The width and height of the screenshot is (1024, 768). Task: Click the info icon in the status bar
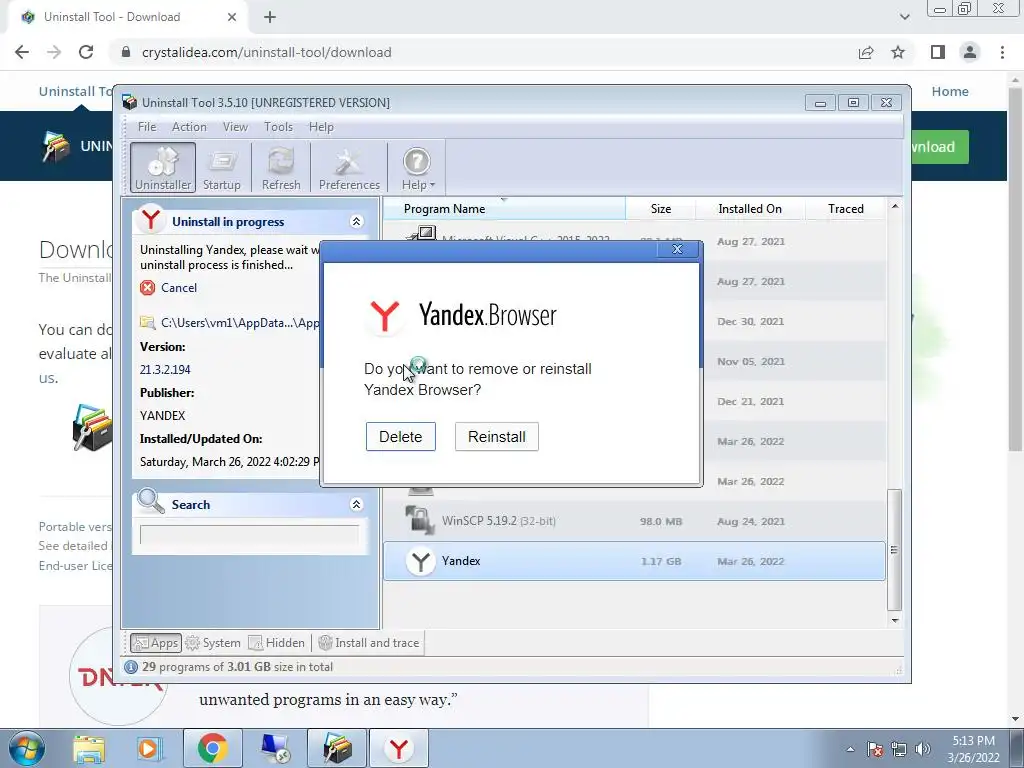[x=131, y=667]
